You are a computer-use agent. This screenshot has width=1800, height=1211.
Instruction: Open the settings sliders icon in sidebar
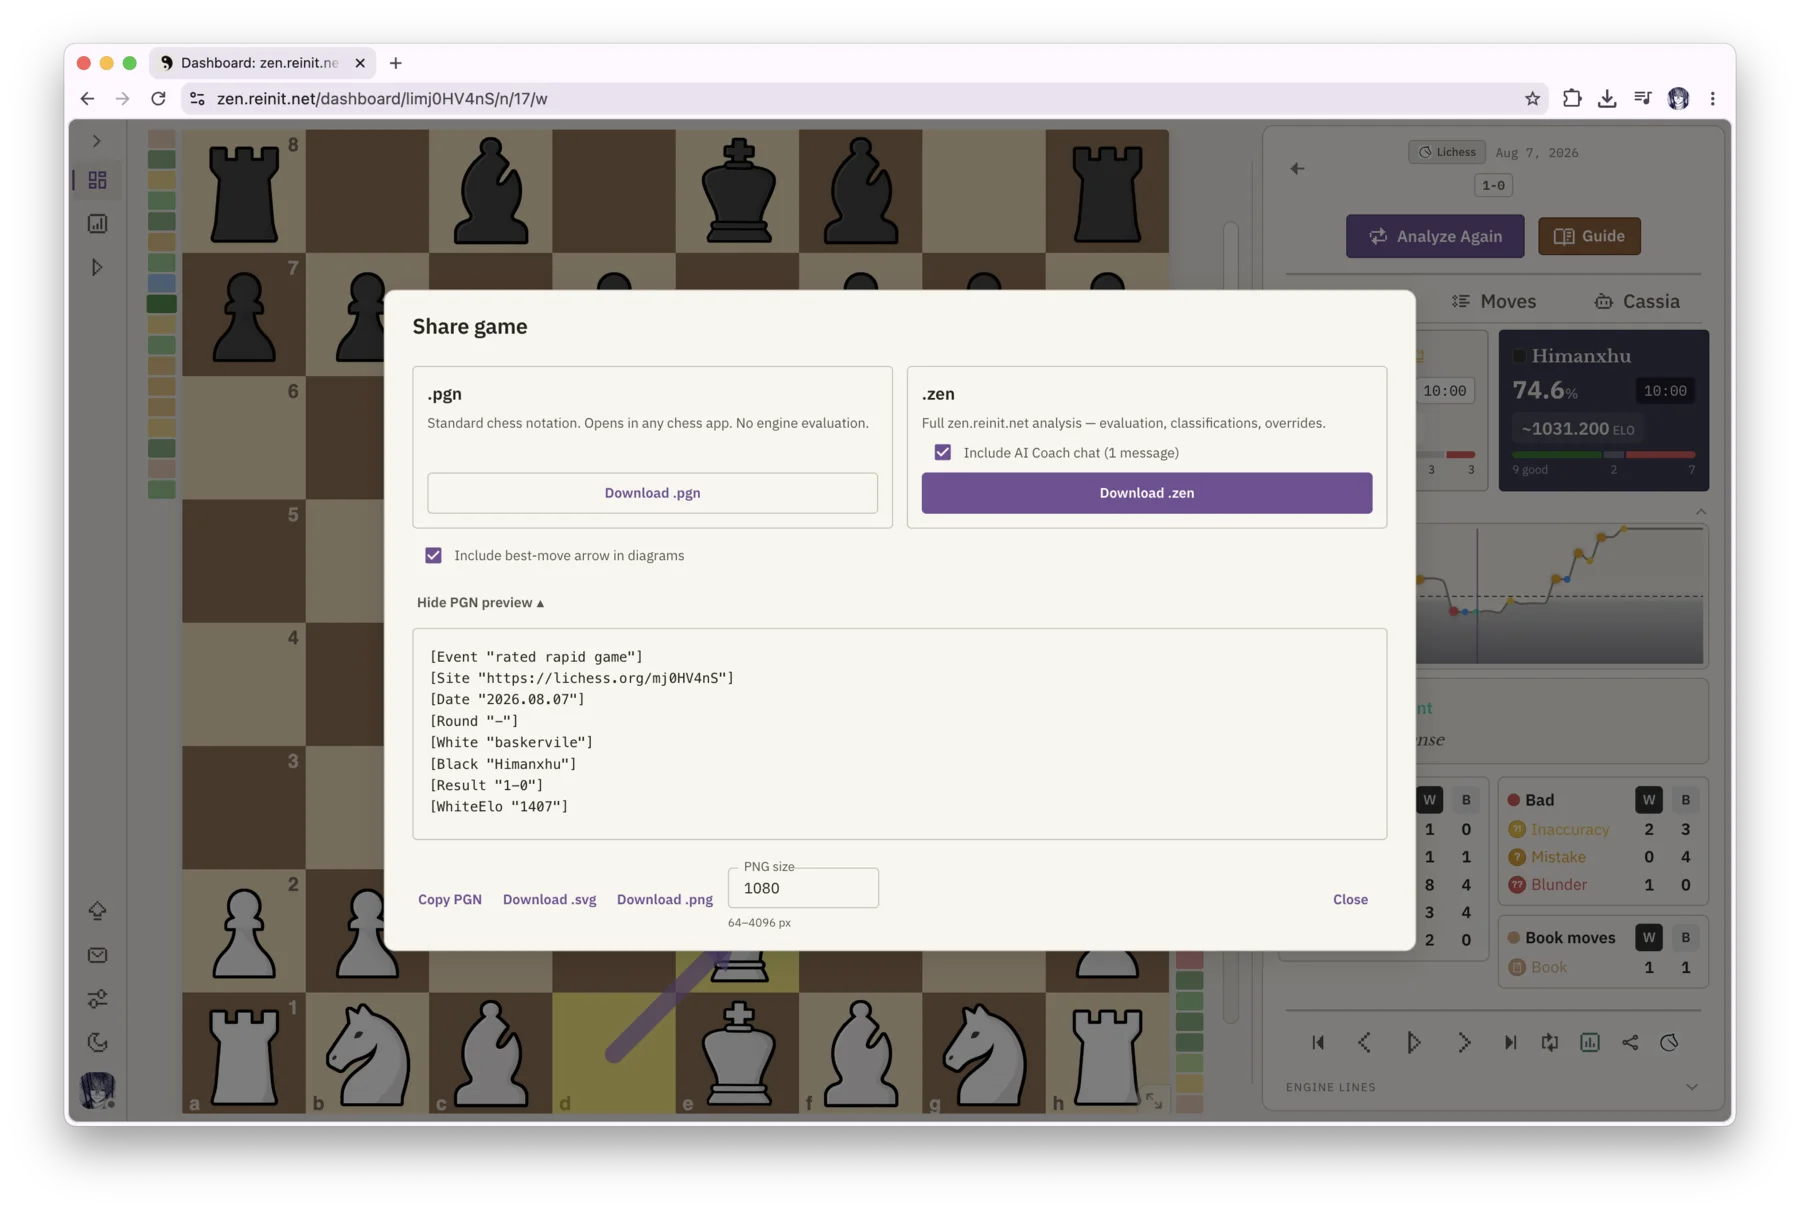click(x=97, y=999)
